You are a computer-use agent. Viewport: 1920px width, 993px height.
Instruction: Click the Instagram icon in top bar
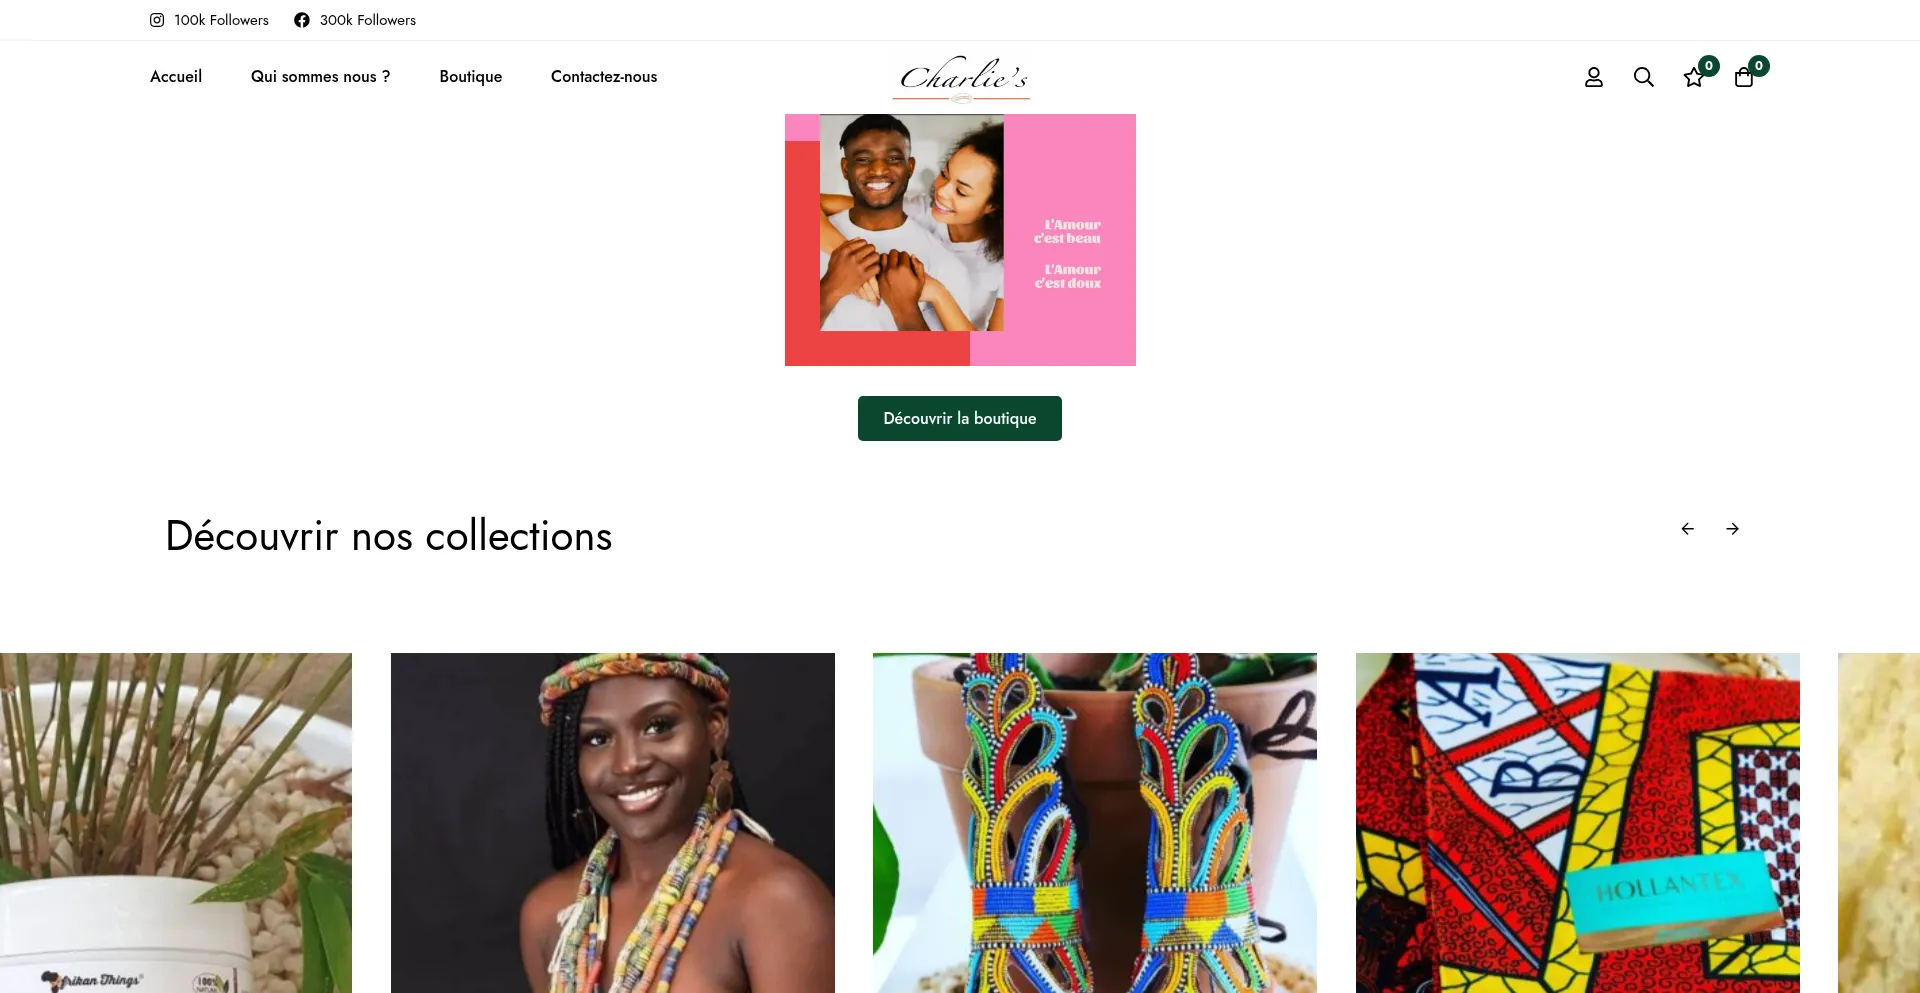pyautogui.click(x=157, y=20)
